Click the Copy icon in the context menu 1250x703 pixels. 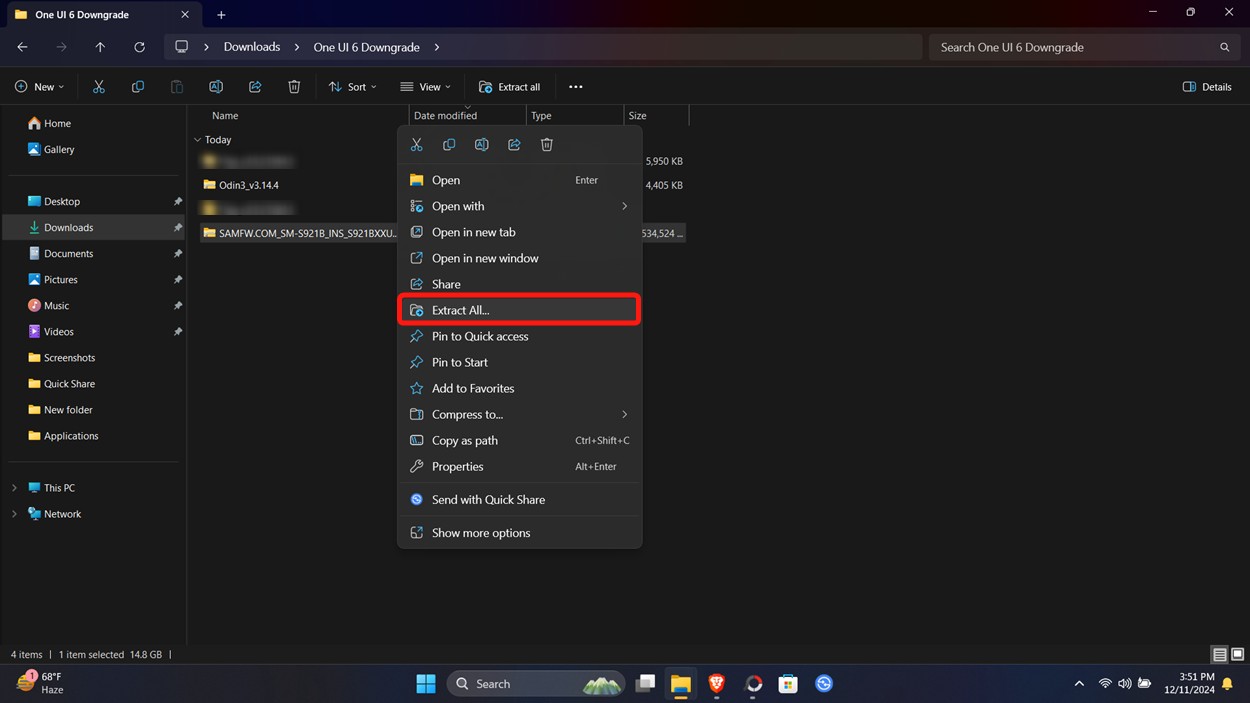click(x=449, y=144)
